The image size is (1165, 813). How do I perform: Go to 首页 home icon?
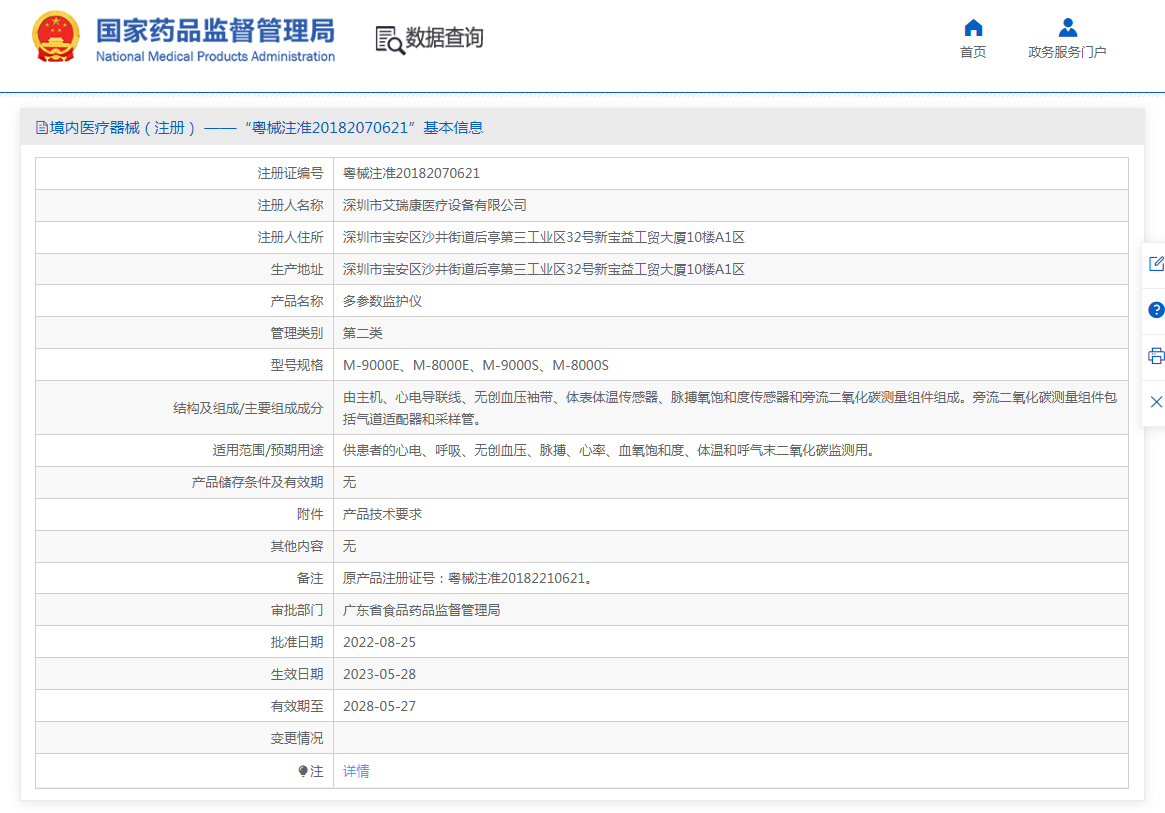pyautogui.click(x=973, y=28)
